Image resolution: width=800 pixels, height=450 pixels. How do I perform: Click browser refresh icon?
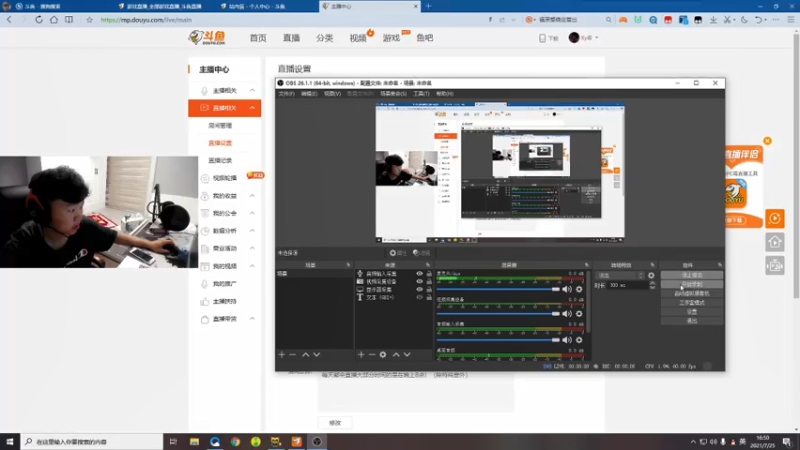39,20
